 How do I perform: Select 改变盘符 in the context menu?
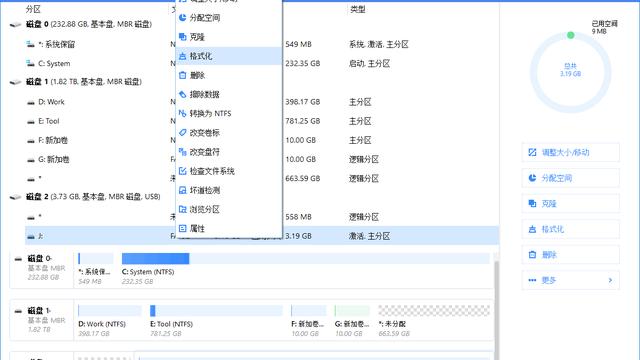click(x=229, y=152)
